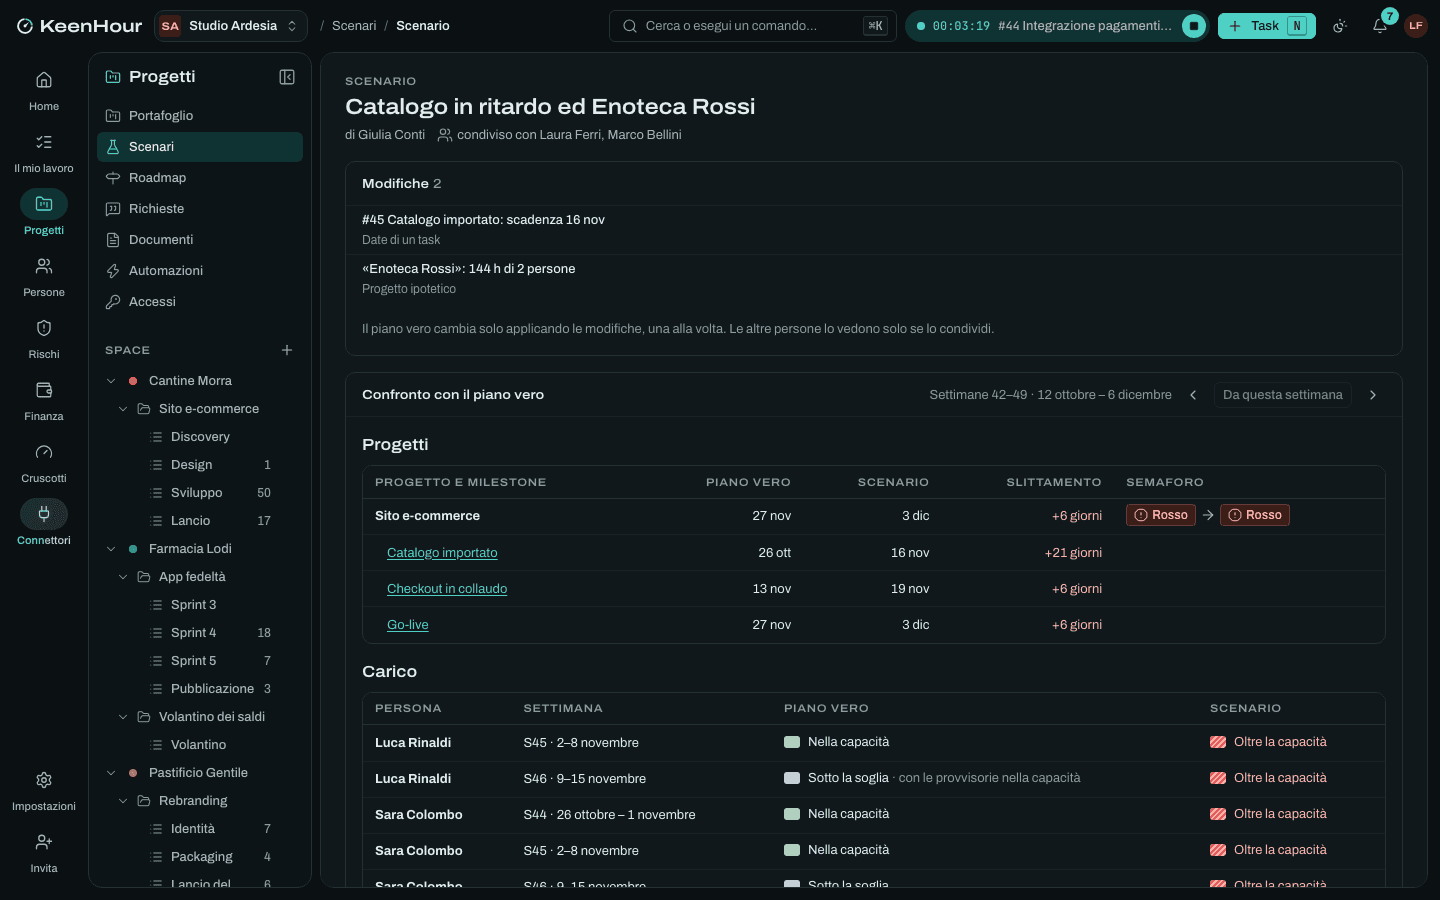Open Rischi in the left rail
The height and width of the screenshot is (900, 1440).
coord(44,339)
